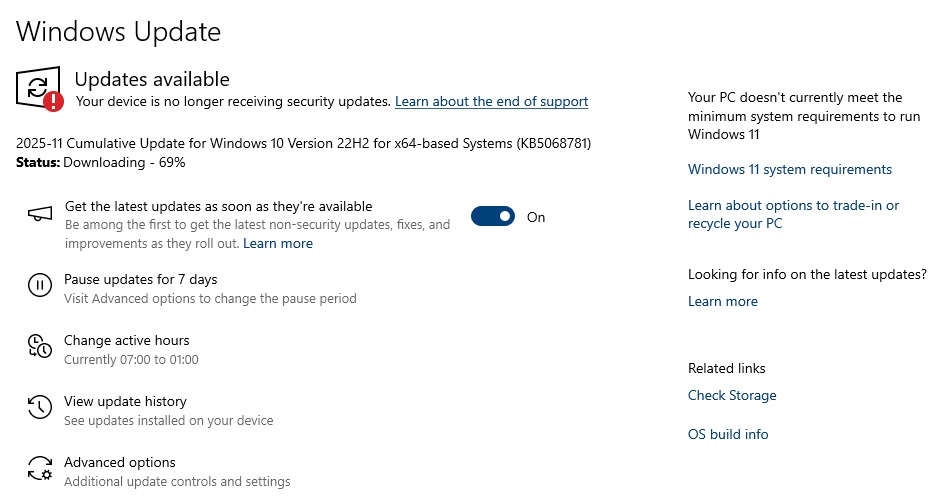Open Learn about the end of support
935x503 pixels.
coord(491,101)
